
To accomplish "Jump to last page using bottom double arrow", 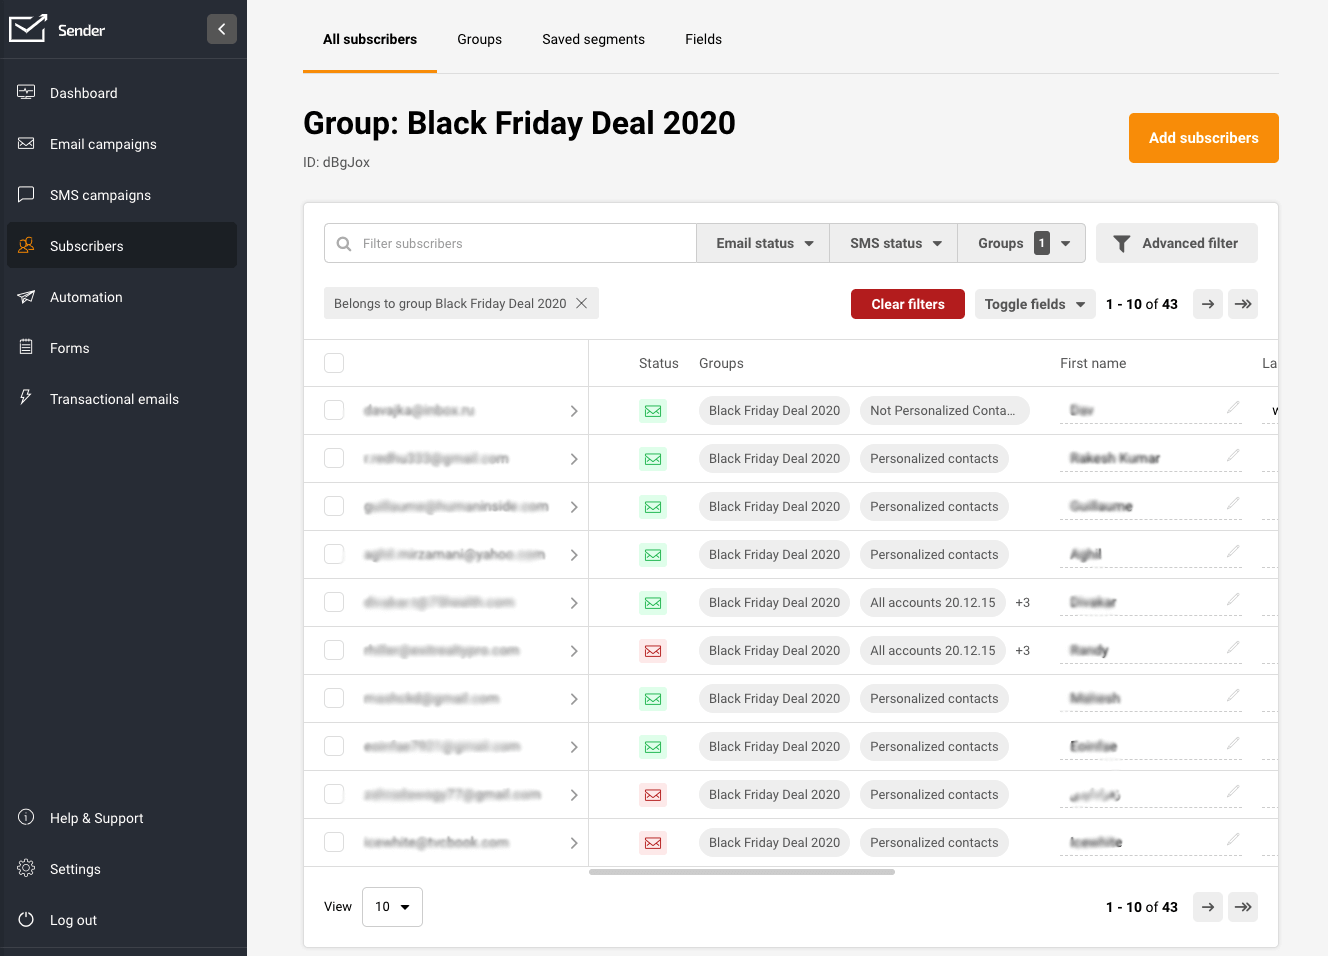I will (x=1243, y=907).
